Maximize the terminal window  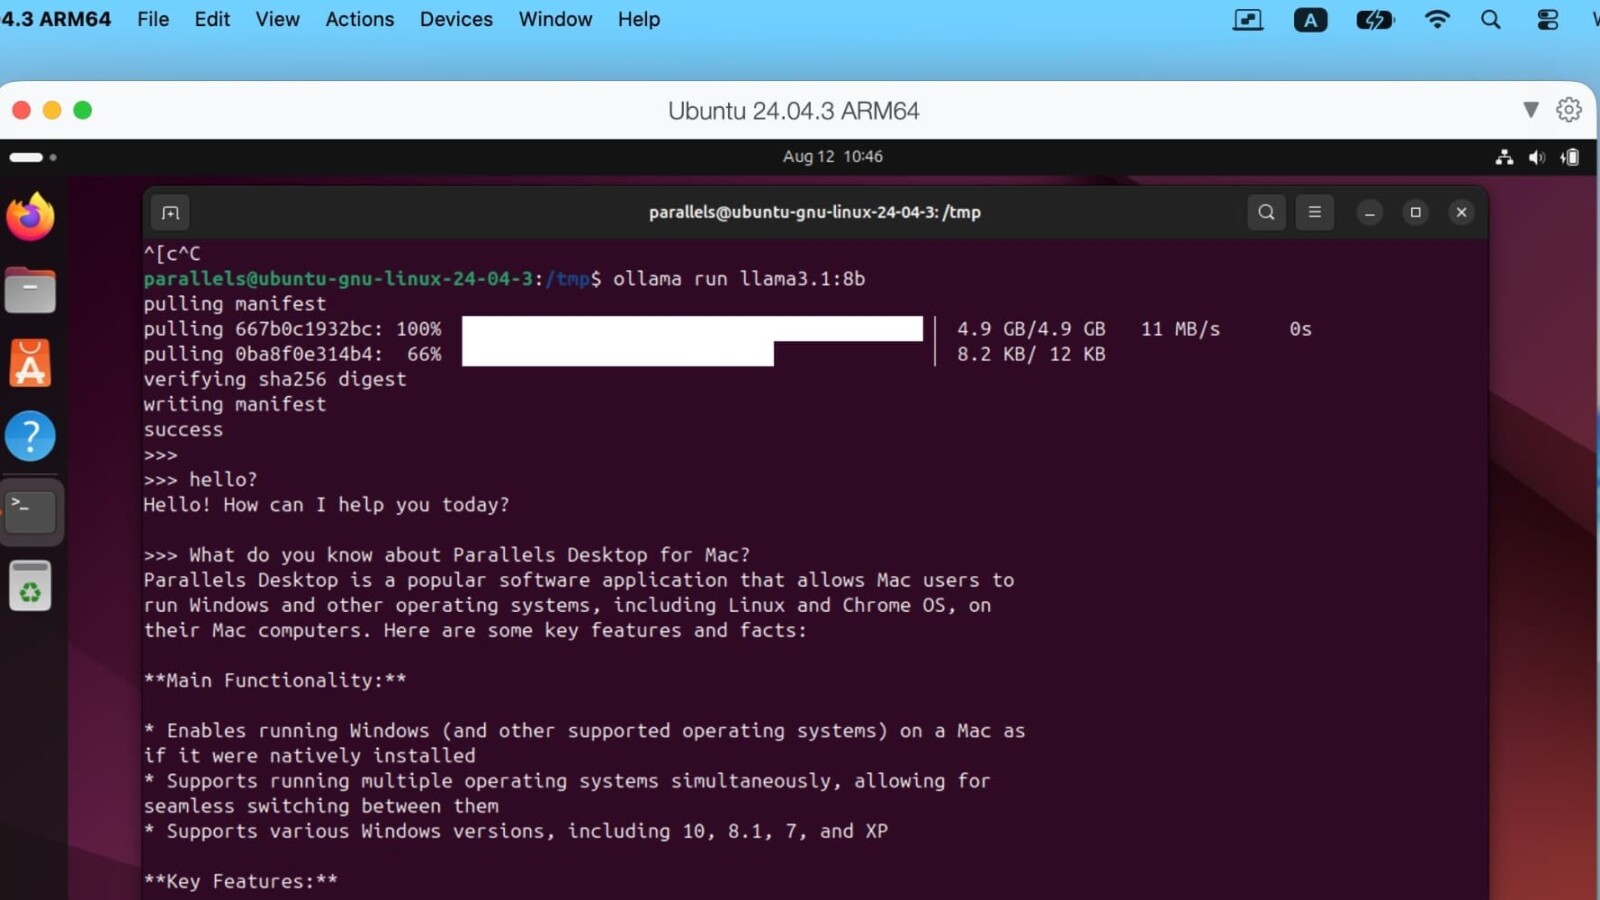pos(1415,212)
